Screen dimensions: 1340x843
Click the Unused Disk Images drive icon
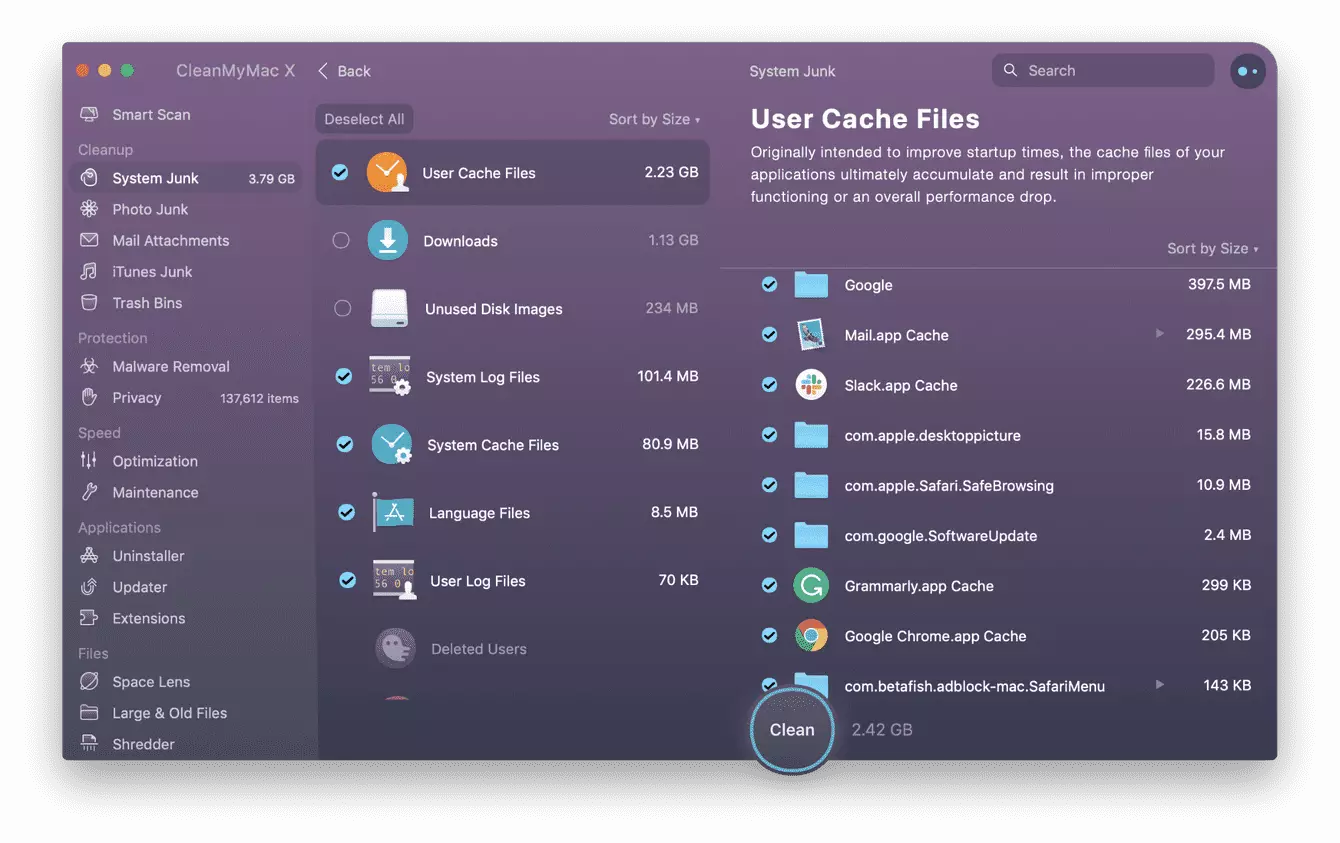(389, 308)
